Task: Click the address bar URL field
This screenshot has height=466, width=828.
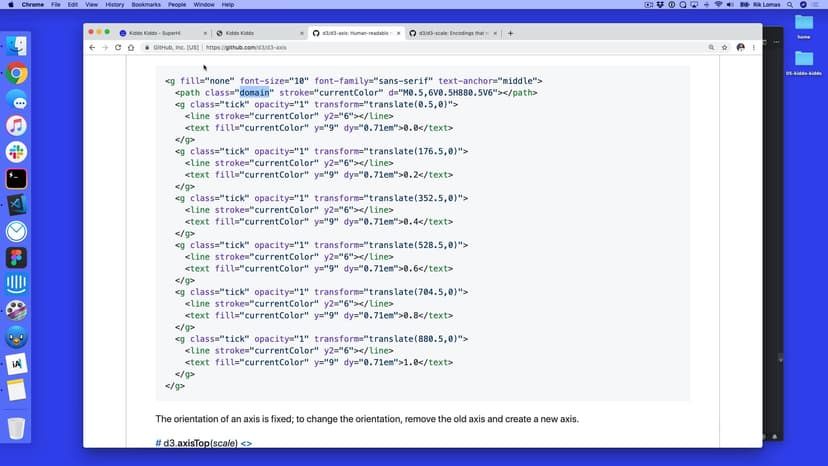Action: (x=400, y=47)
